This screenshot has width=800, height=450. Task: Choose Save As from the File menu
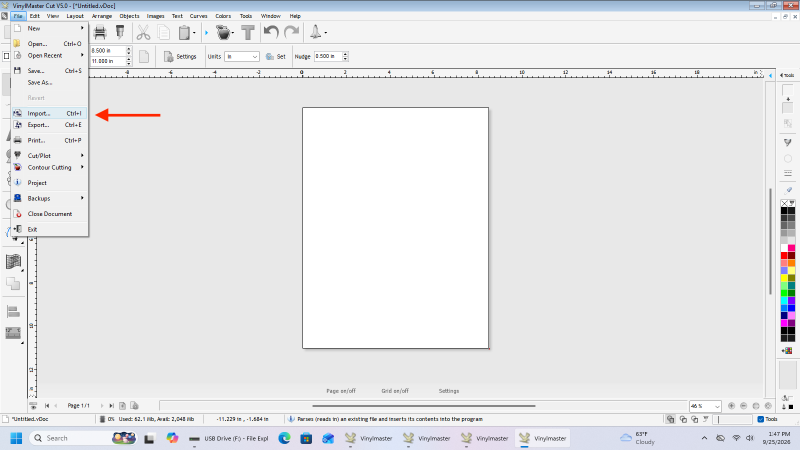(x=49, y=83)
